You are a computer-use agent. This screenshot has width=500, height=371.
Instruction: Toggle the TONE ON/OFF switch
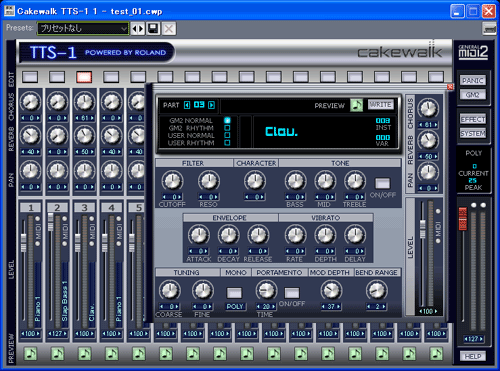[x=382, y=183]
